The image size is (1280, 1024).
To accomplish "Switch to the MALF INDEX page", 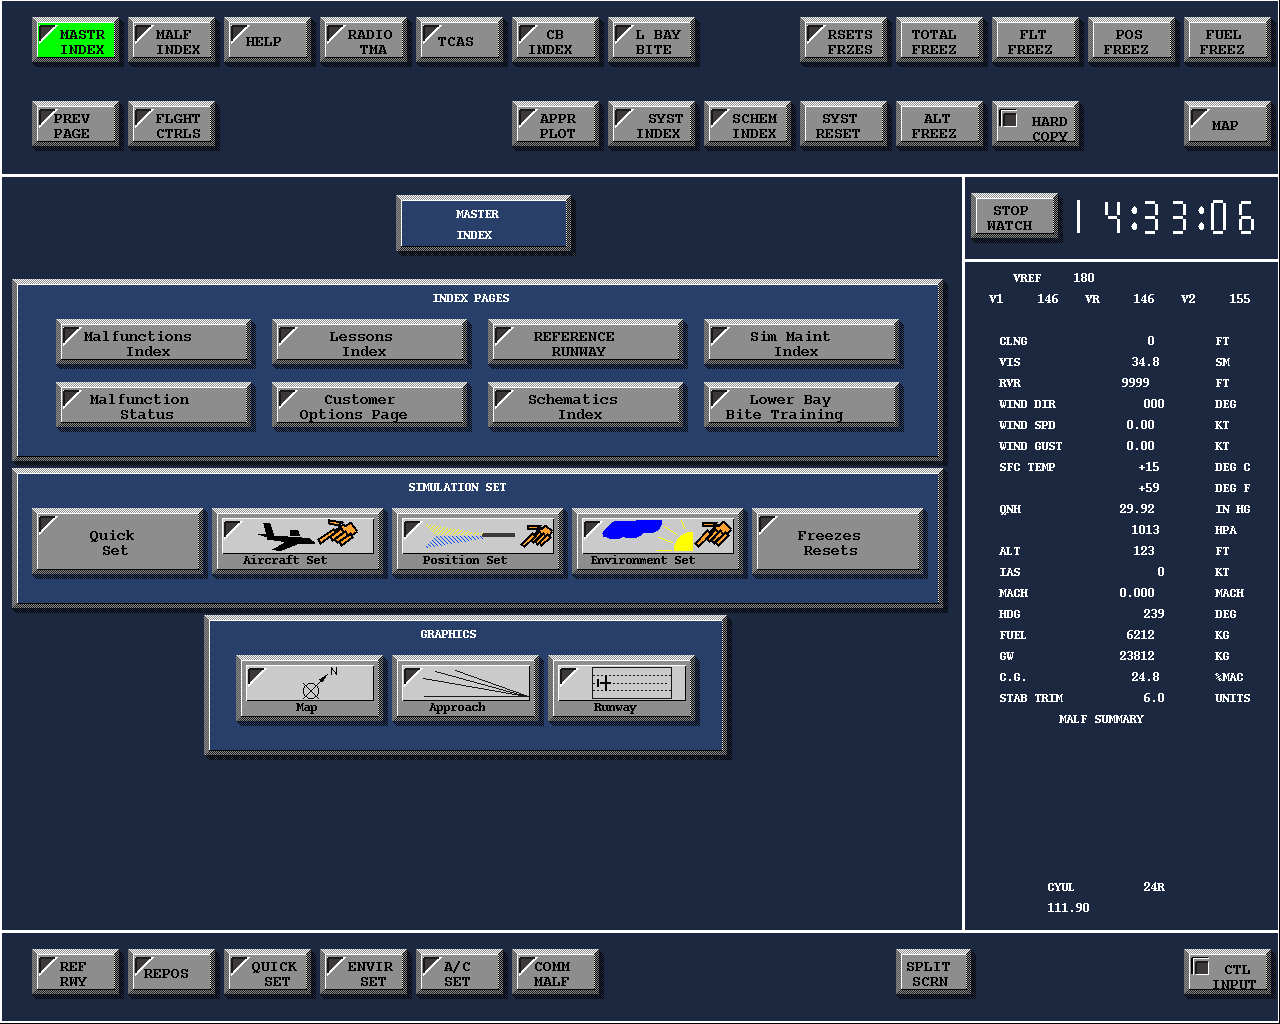I will 172,41.
